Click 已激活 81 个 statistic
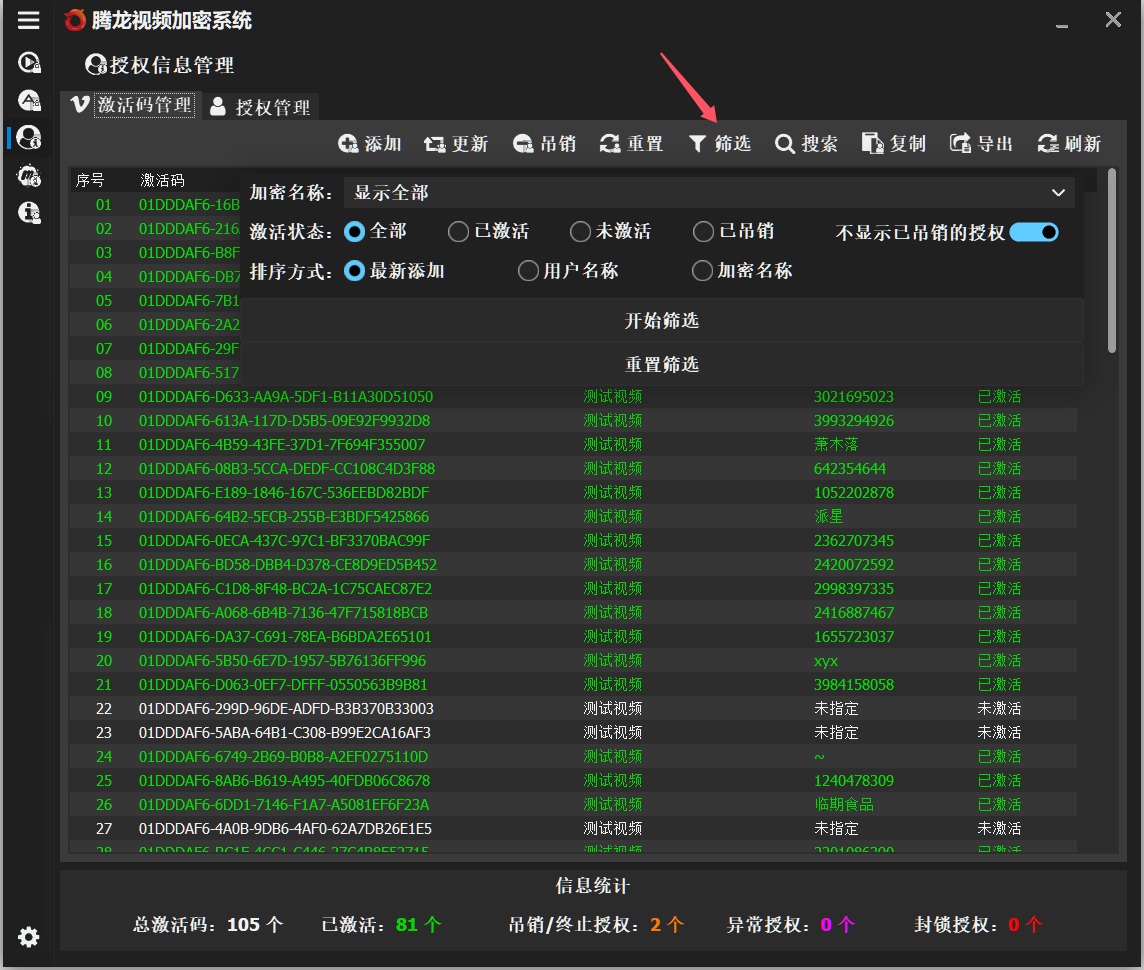The width and height of the screenshot is (1144, 970). tap(382, 925)
